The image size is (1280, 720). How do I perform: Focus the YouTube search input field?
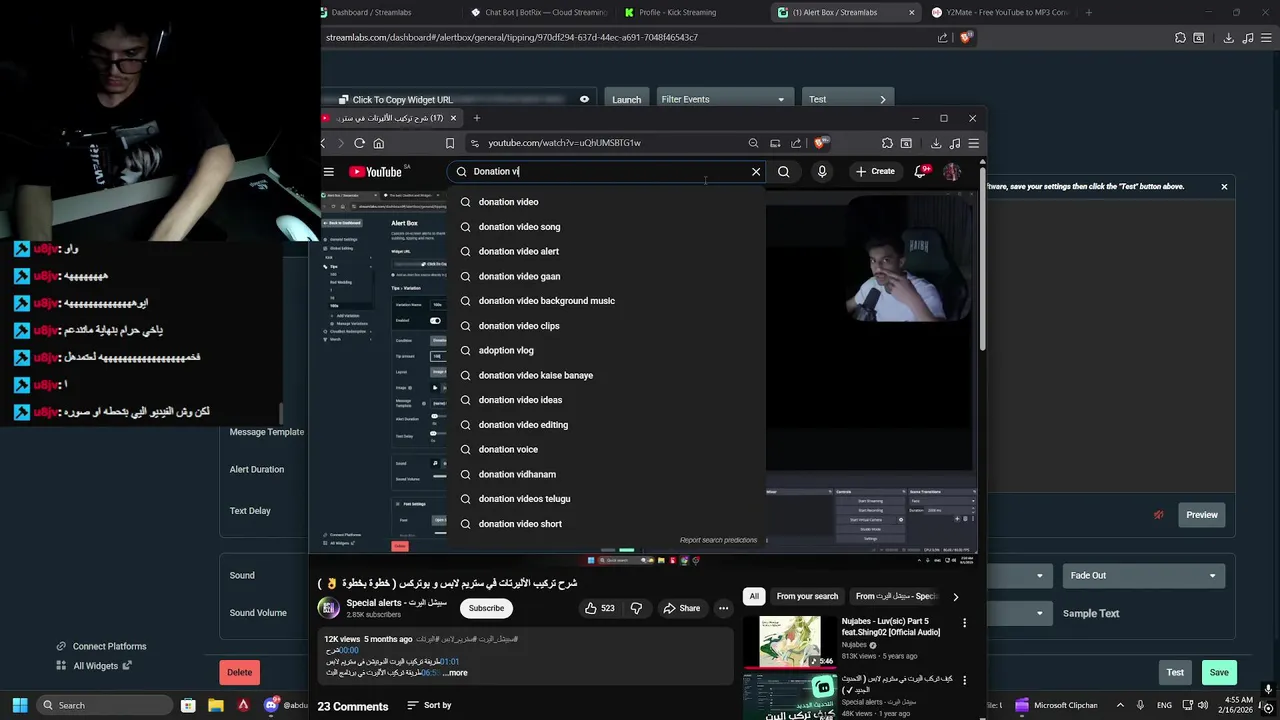(606, 172)
